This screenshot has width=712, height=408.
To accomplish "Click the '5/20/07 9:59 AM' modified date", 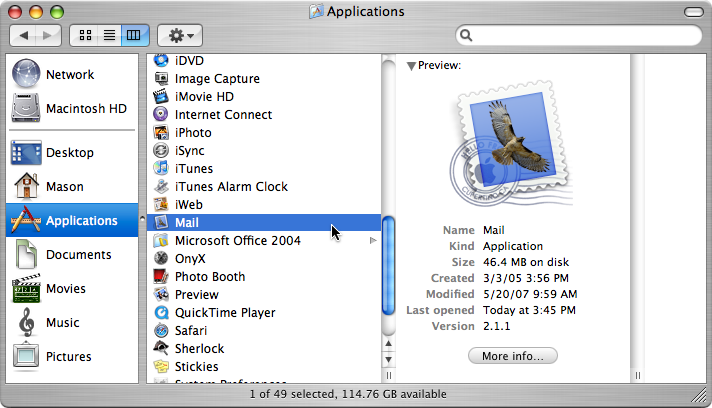I will tap(530, 294).
